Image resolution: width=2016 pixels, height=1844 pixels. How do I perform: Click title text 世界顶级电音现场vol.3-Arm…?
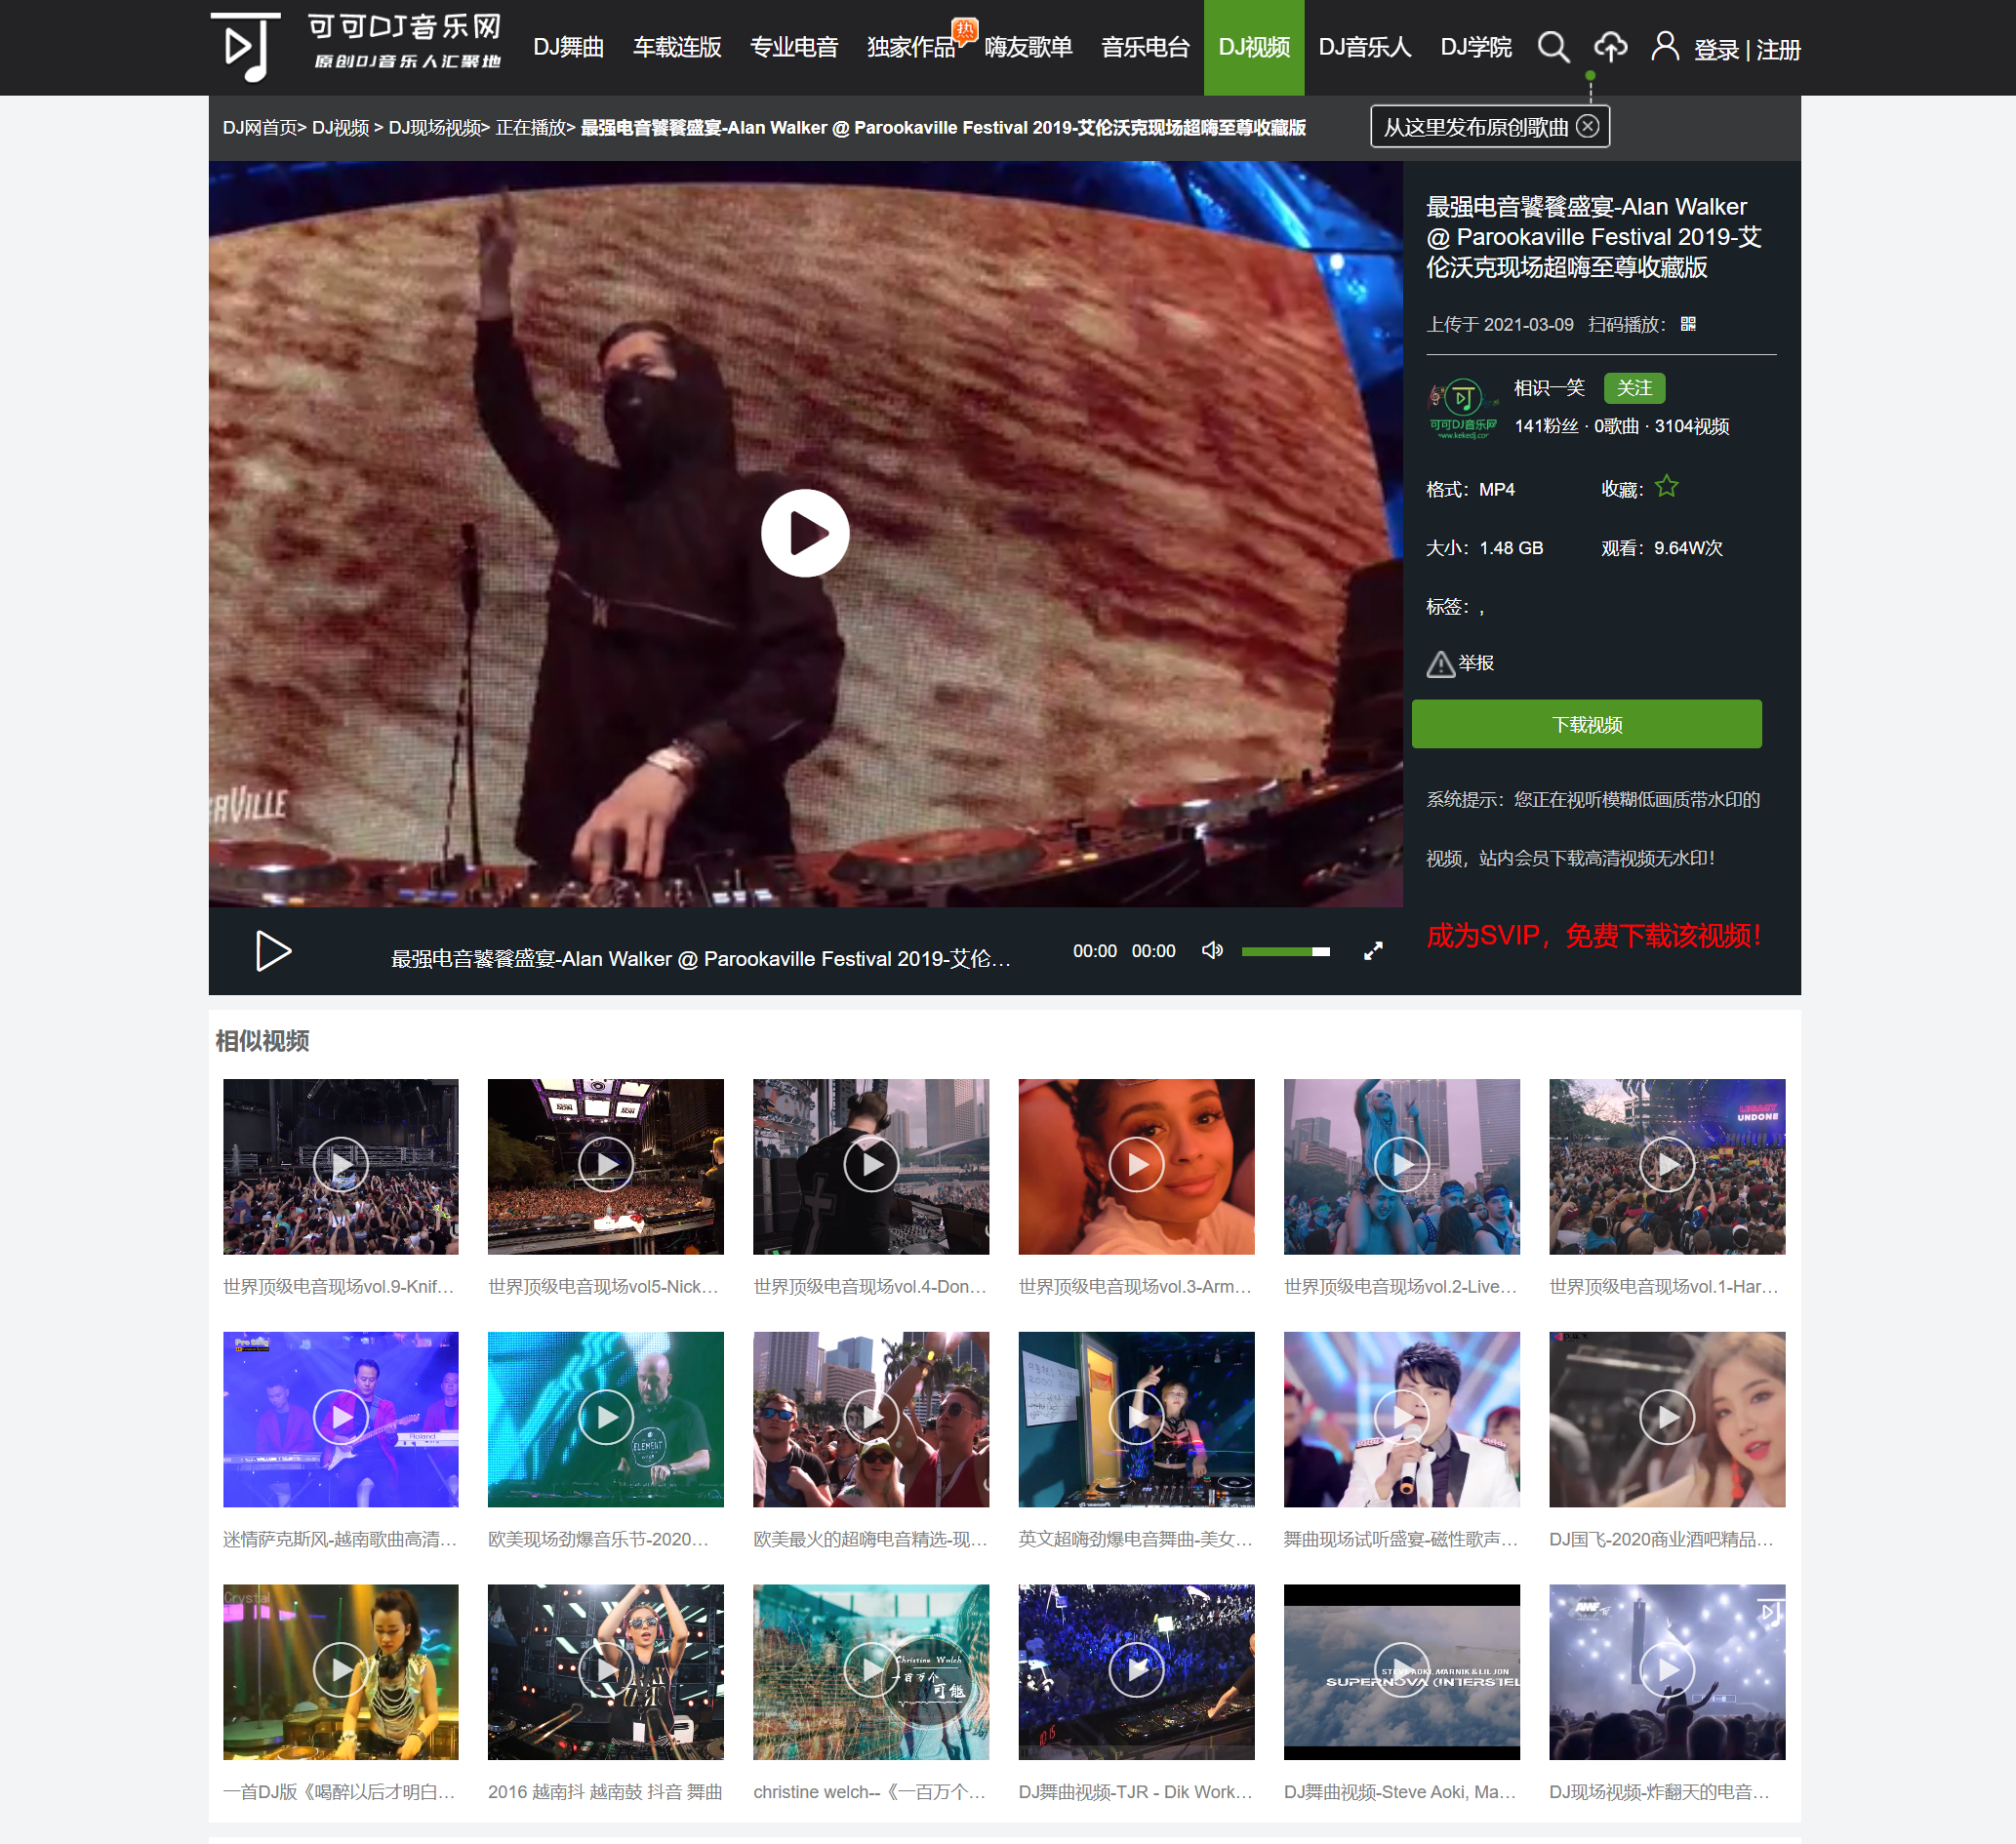1135,1287
